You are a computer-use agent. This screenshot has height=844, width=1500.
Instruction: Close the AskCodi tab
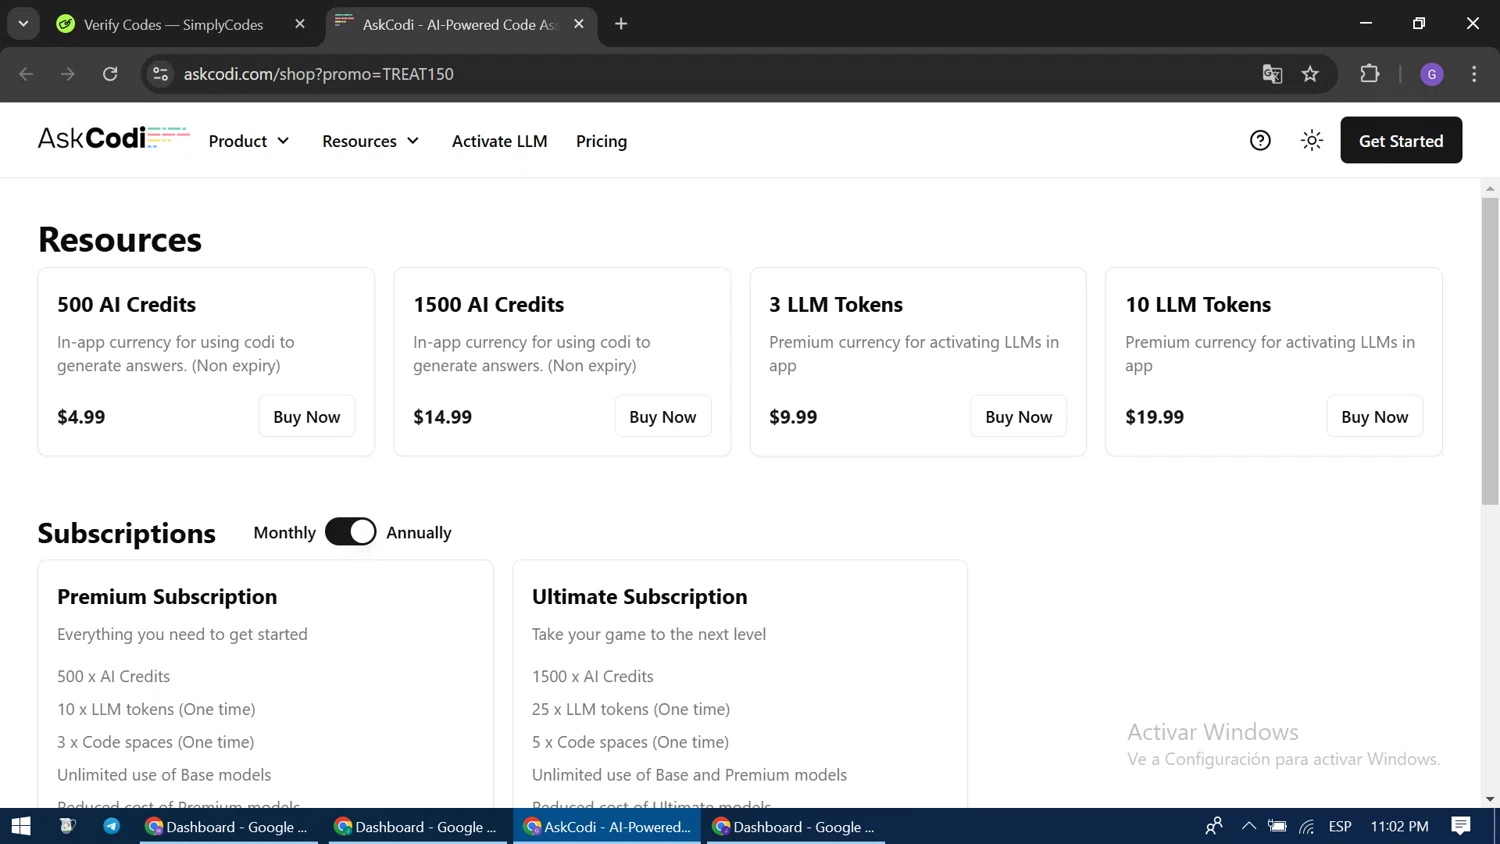click(x=579, y=24)
